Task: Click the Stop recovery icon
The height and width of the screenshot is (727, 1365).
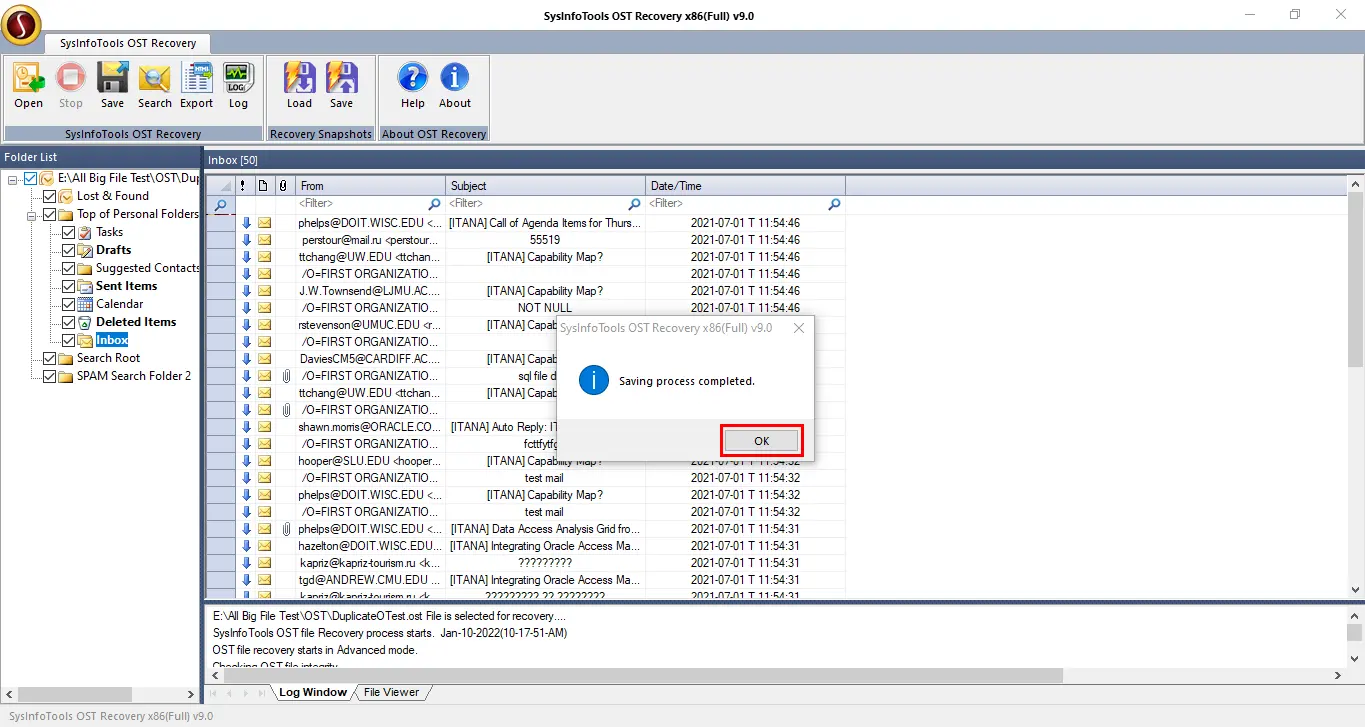Action: coord(70,79)
